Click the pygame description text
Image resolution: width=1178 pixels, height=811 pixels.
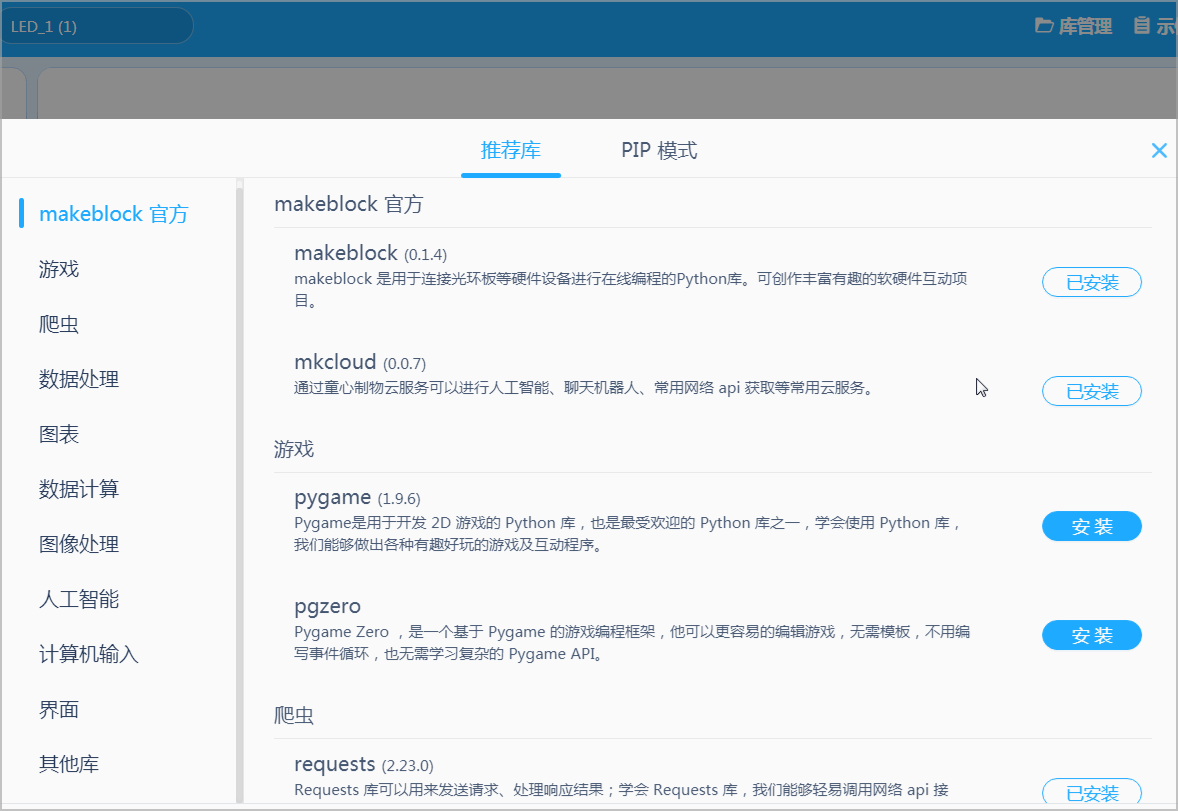click(628, 534)
